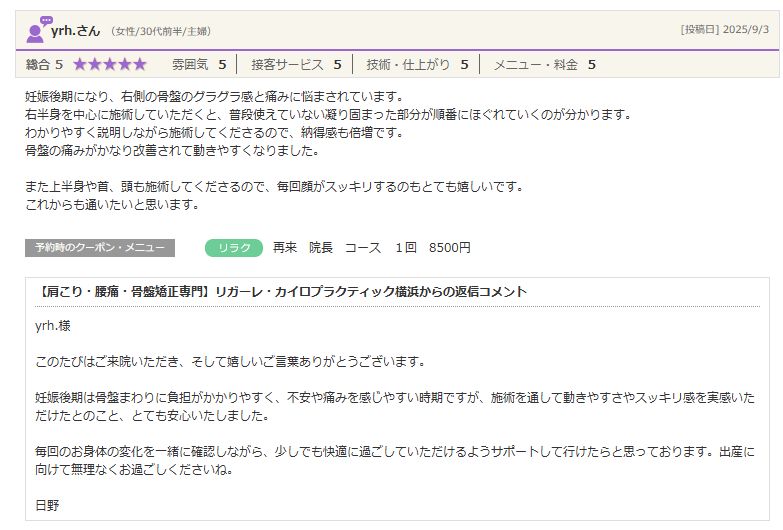The image size is (783, 530).
Task: Click the 総合 5 overall score label
Action: click(44, 65)
